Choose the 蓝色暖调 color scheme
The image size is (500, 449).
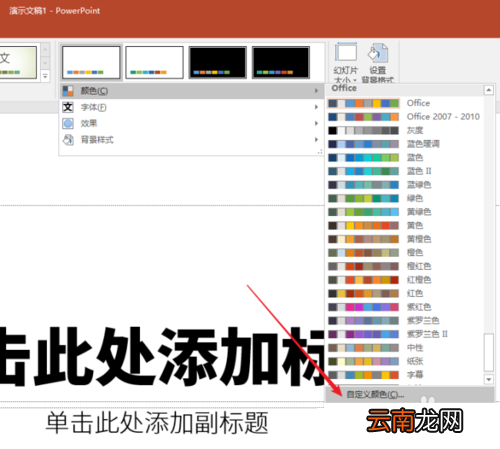404,144
